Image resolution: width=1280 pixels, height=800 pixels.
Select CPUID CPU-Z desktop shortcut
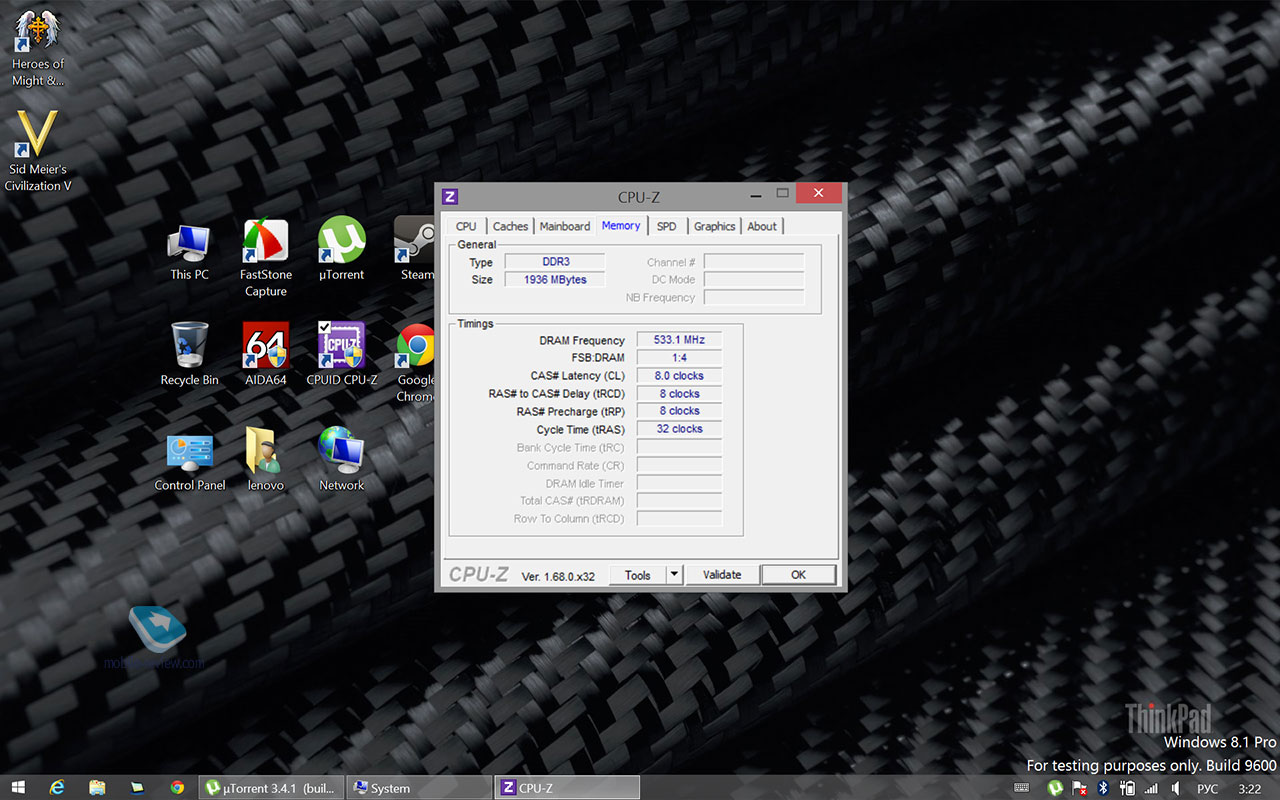(x=341, y=355)
